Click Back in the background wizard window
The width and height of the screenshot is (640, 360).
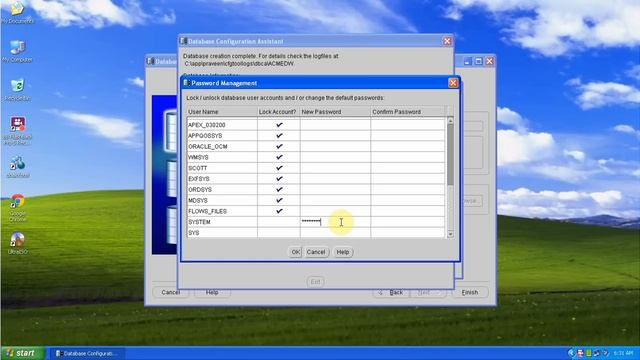[x=391, y=292]
